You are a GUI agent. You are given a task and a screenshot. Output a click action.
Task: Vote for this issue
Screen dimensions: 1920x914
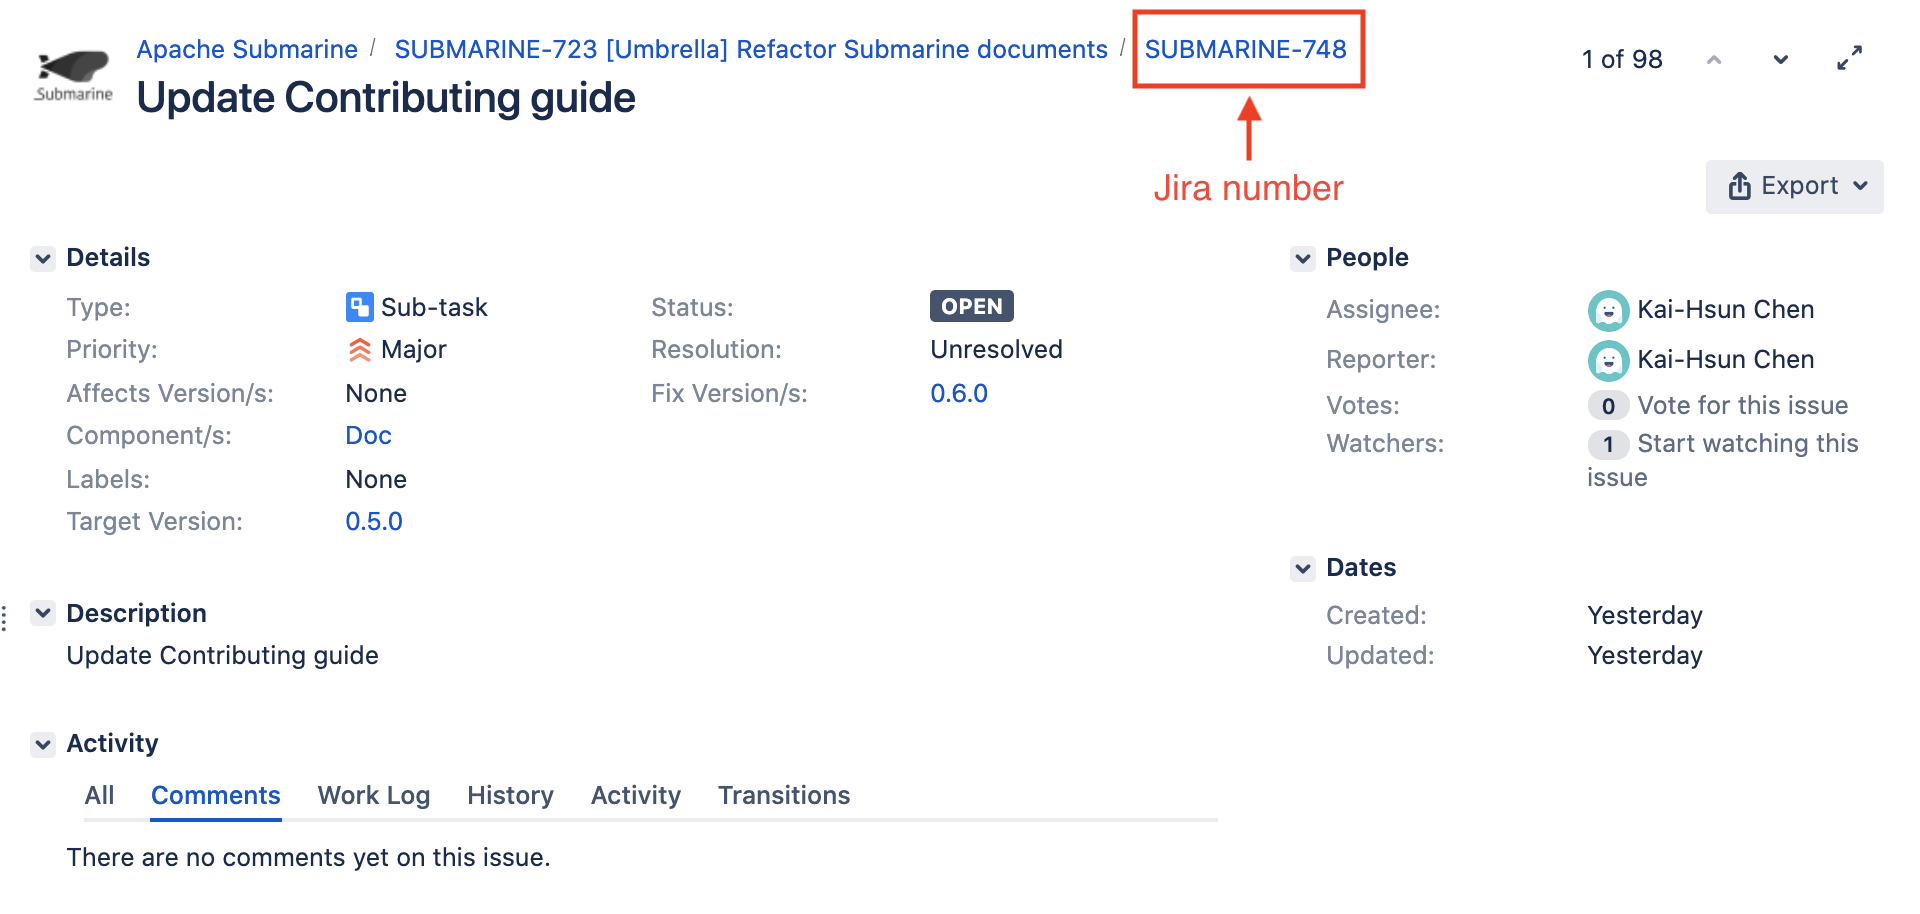(1742, 406)
